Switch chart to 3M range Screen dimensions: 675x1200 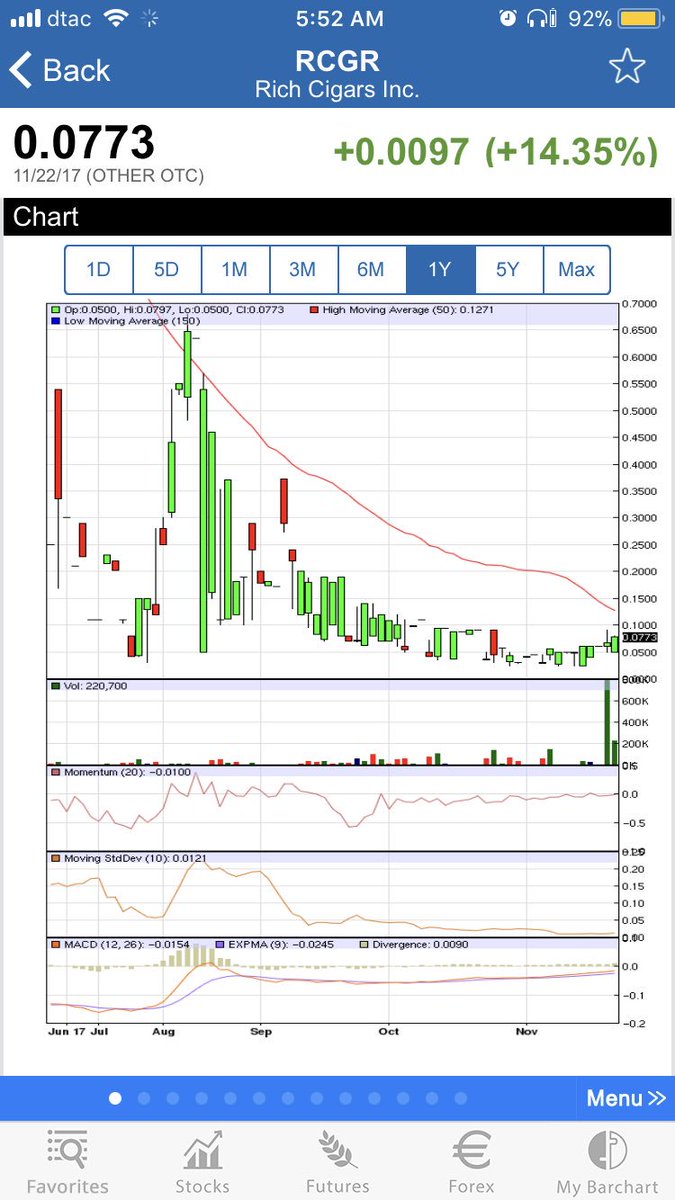(302, 269)
